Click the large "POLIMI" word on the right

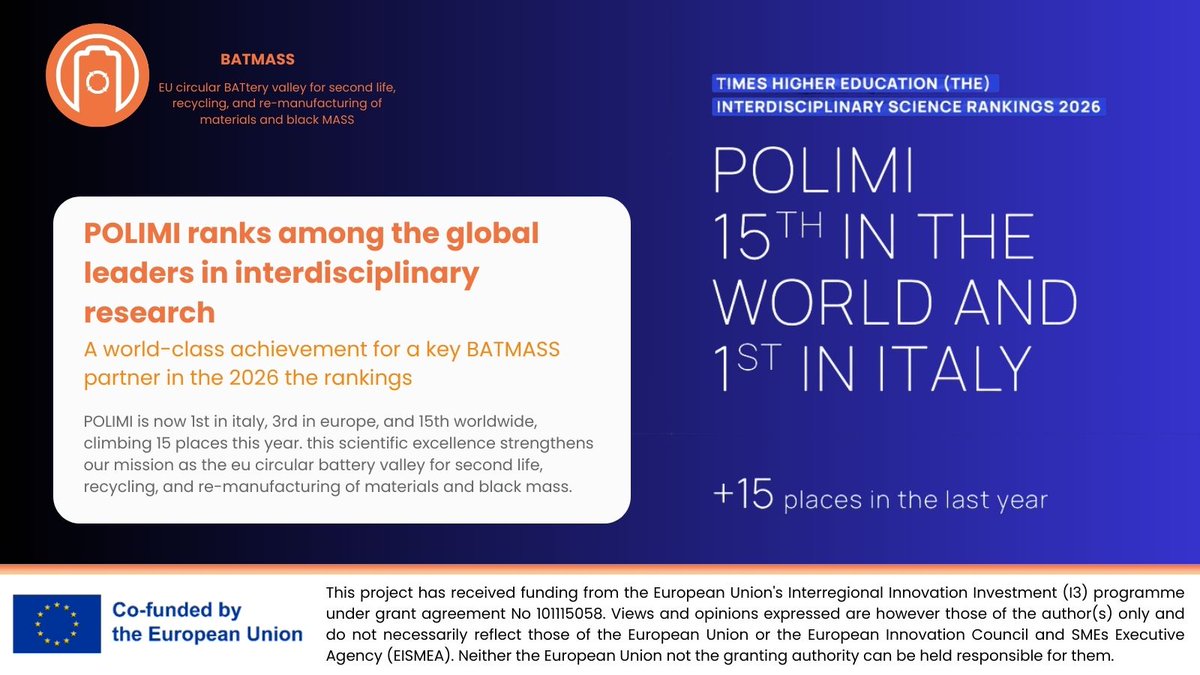click(x=813, y=170)
